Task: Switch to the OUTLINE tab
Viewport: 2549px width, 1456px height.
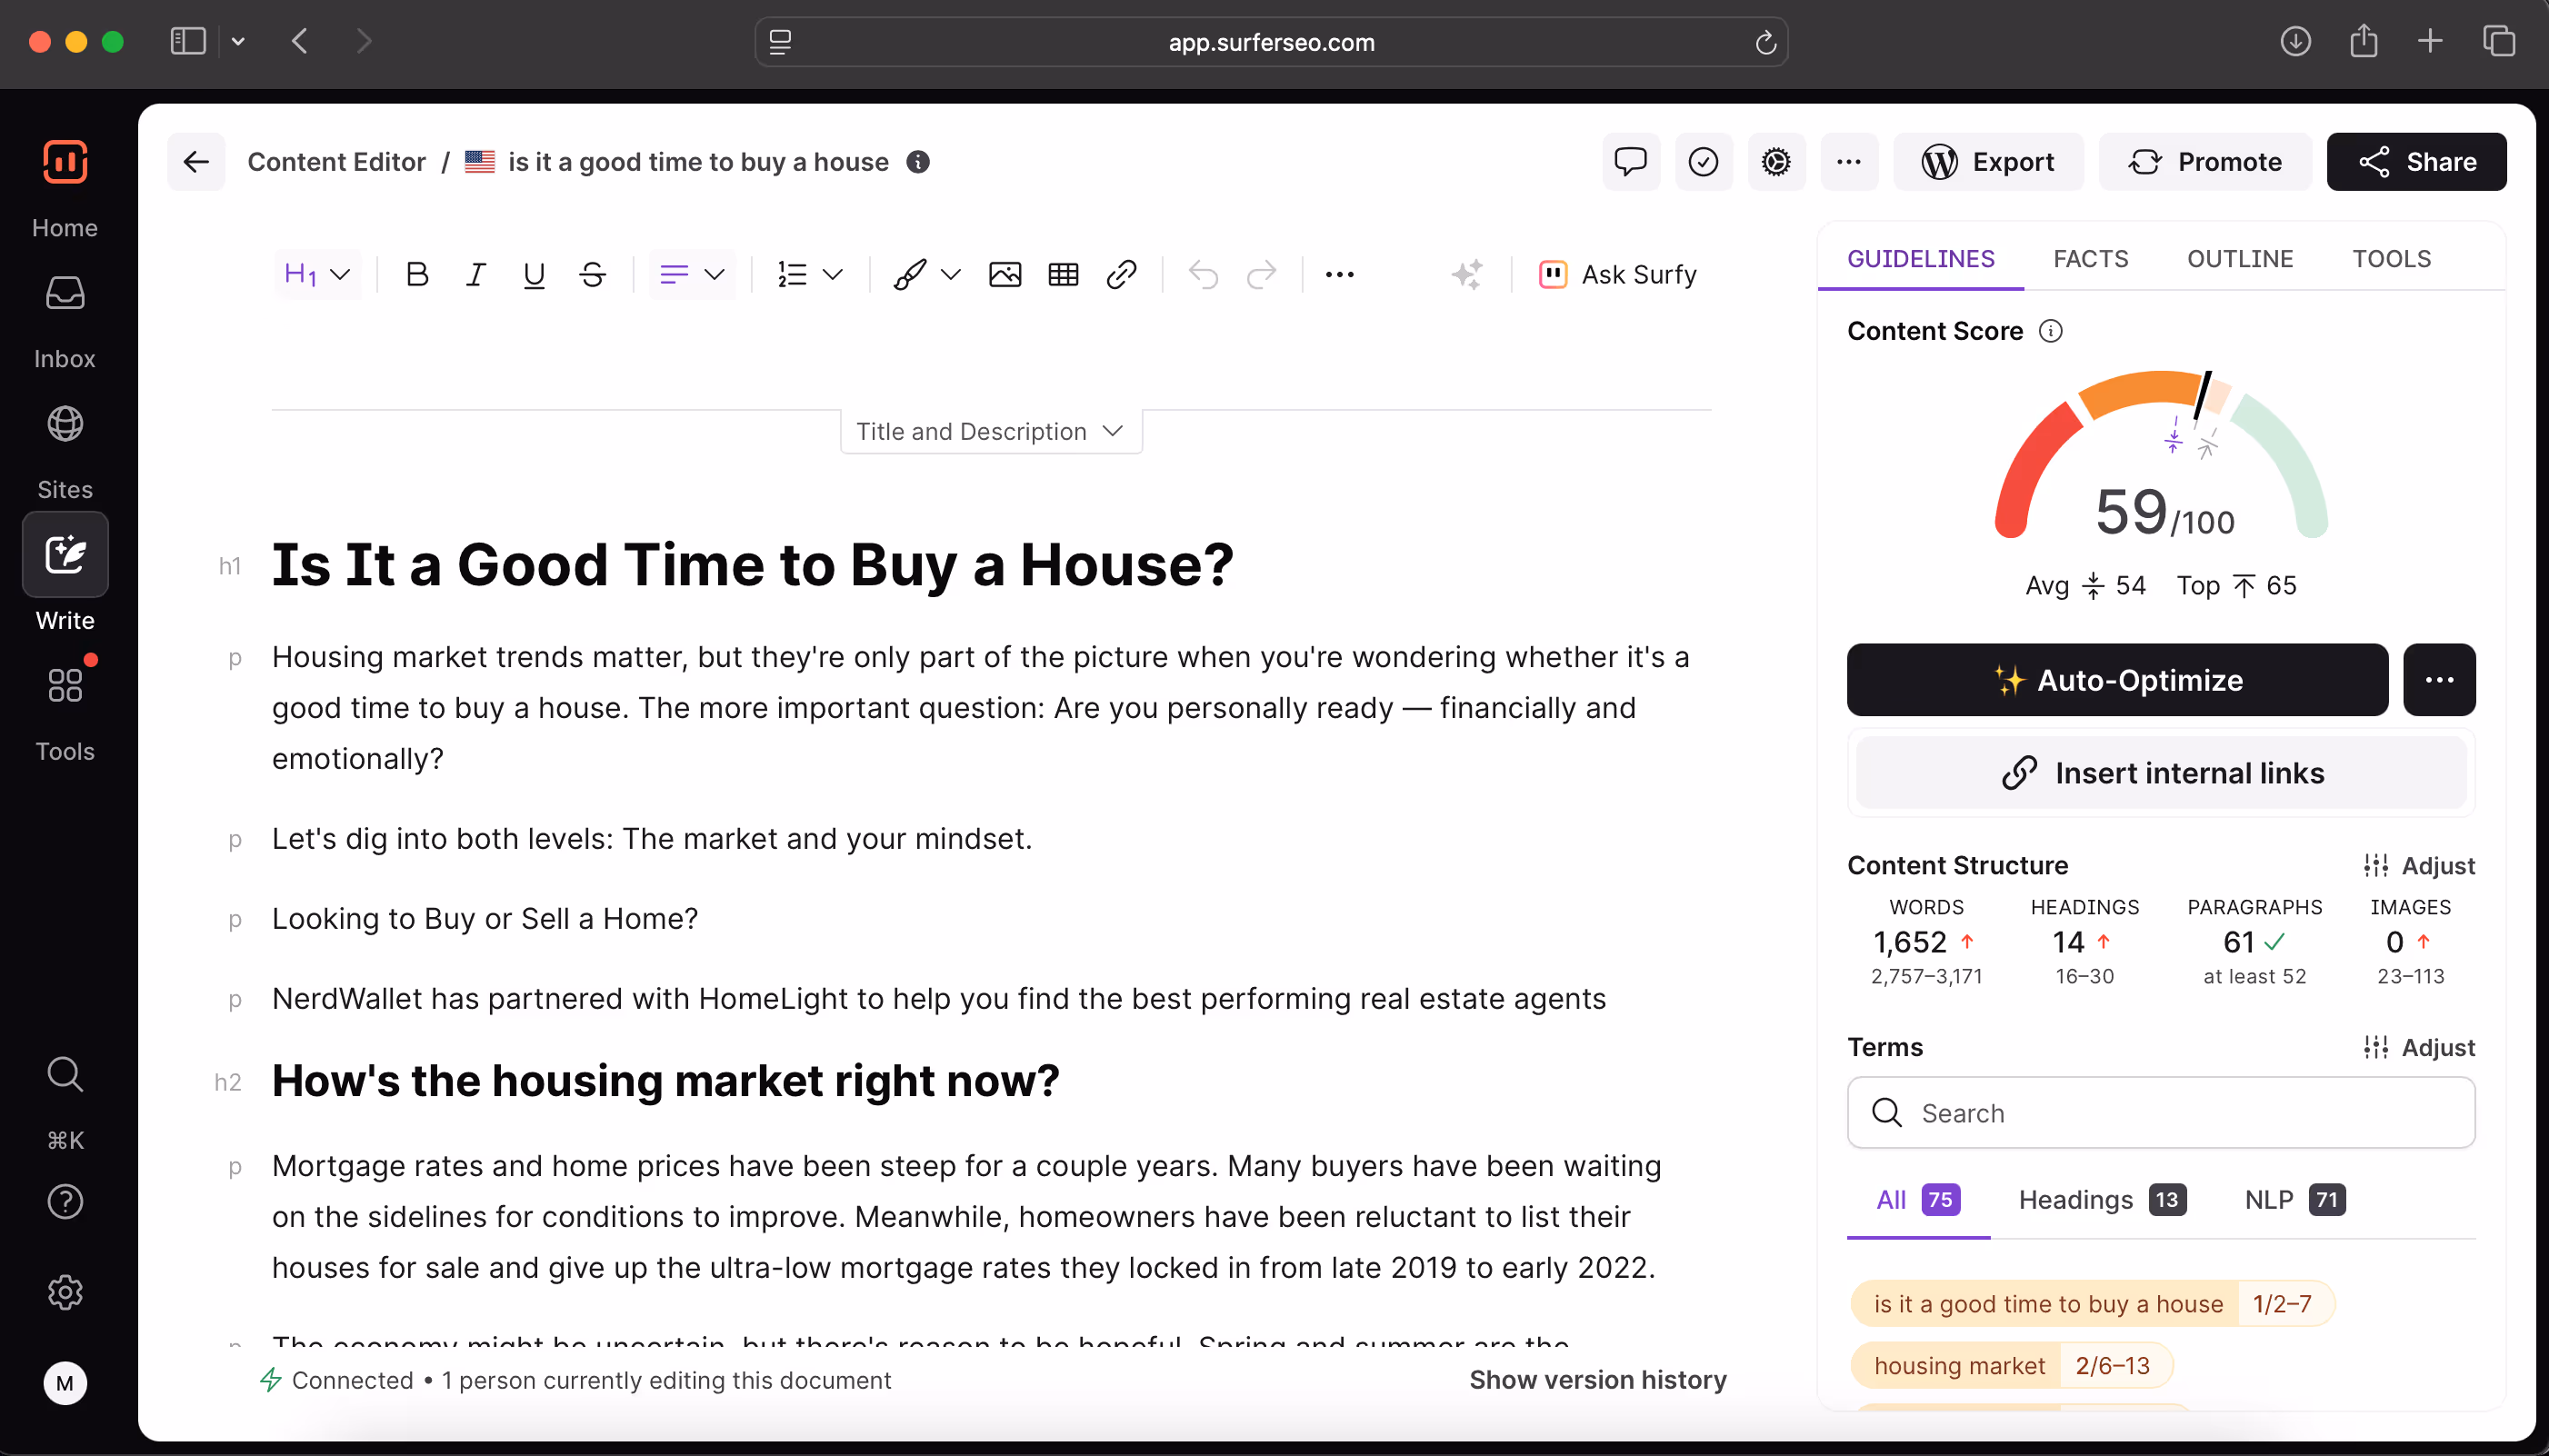Action: point(2239,259)
